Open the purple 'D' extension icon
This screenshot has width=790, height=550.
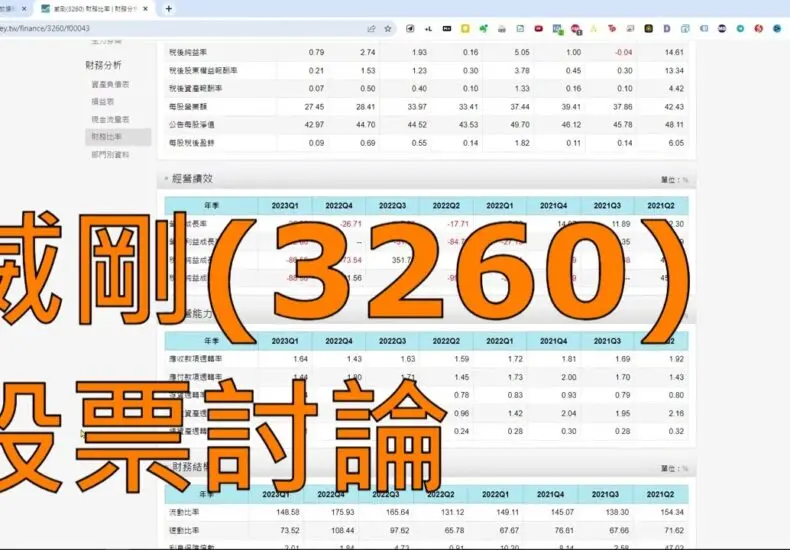click(x=667, y=29)
